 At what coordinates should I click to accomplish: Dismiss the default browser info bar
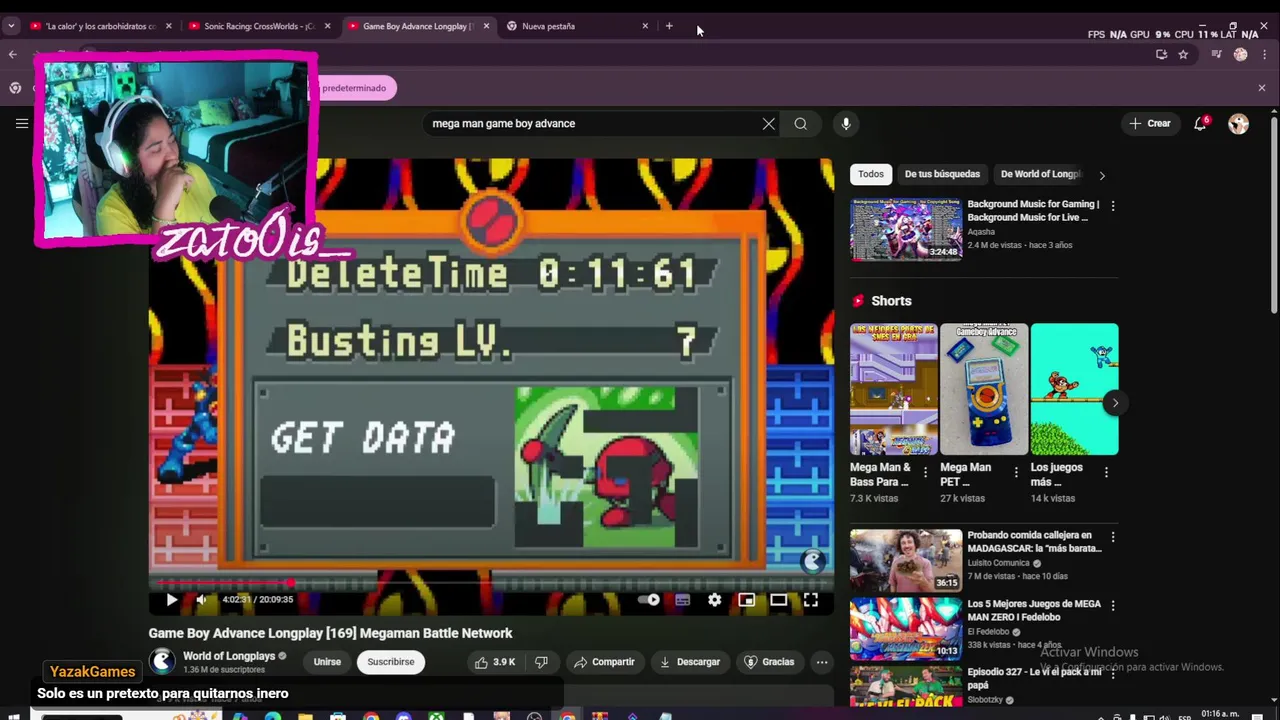coord(1261,88)
